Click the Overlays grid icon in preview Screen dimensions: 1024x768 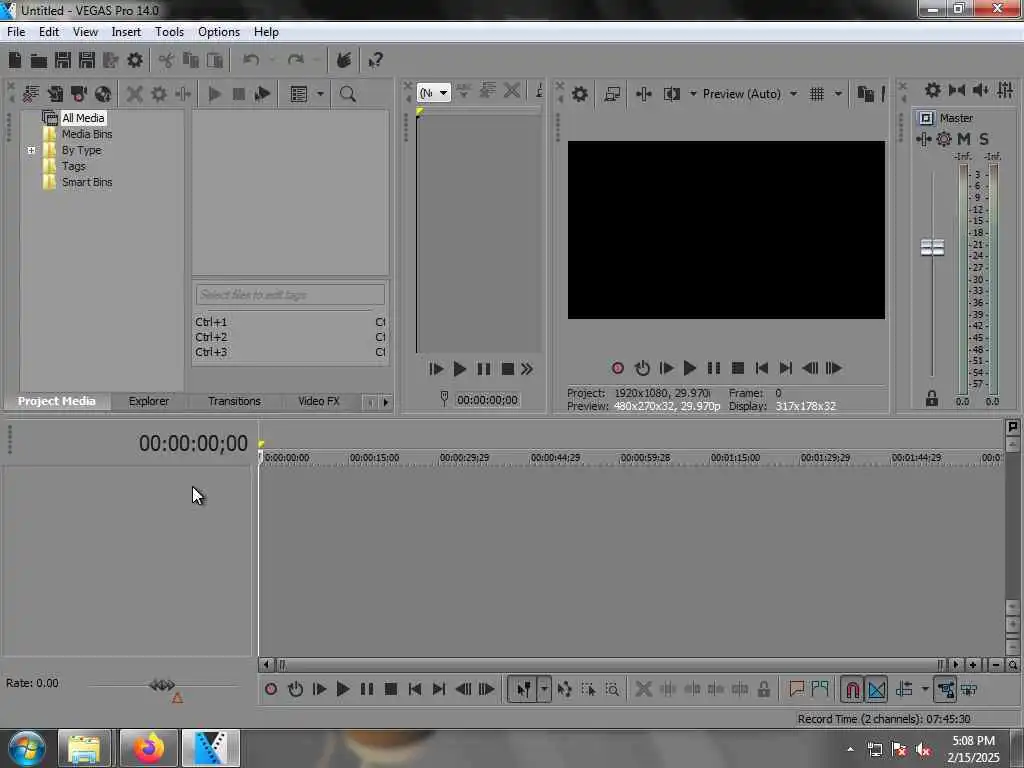pyautogui.click(x=816, y=94)
